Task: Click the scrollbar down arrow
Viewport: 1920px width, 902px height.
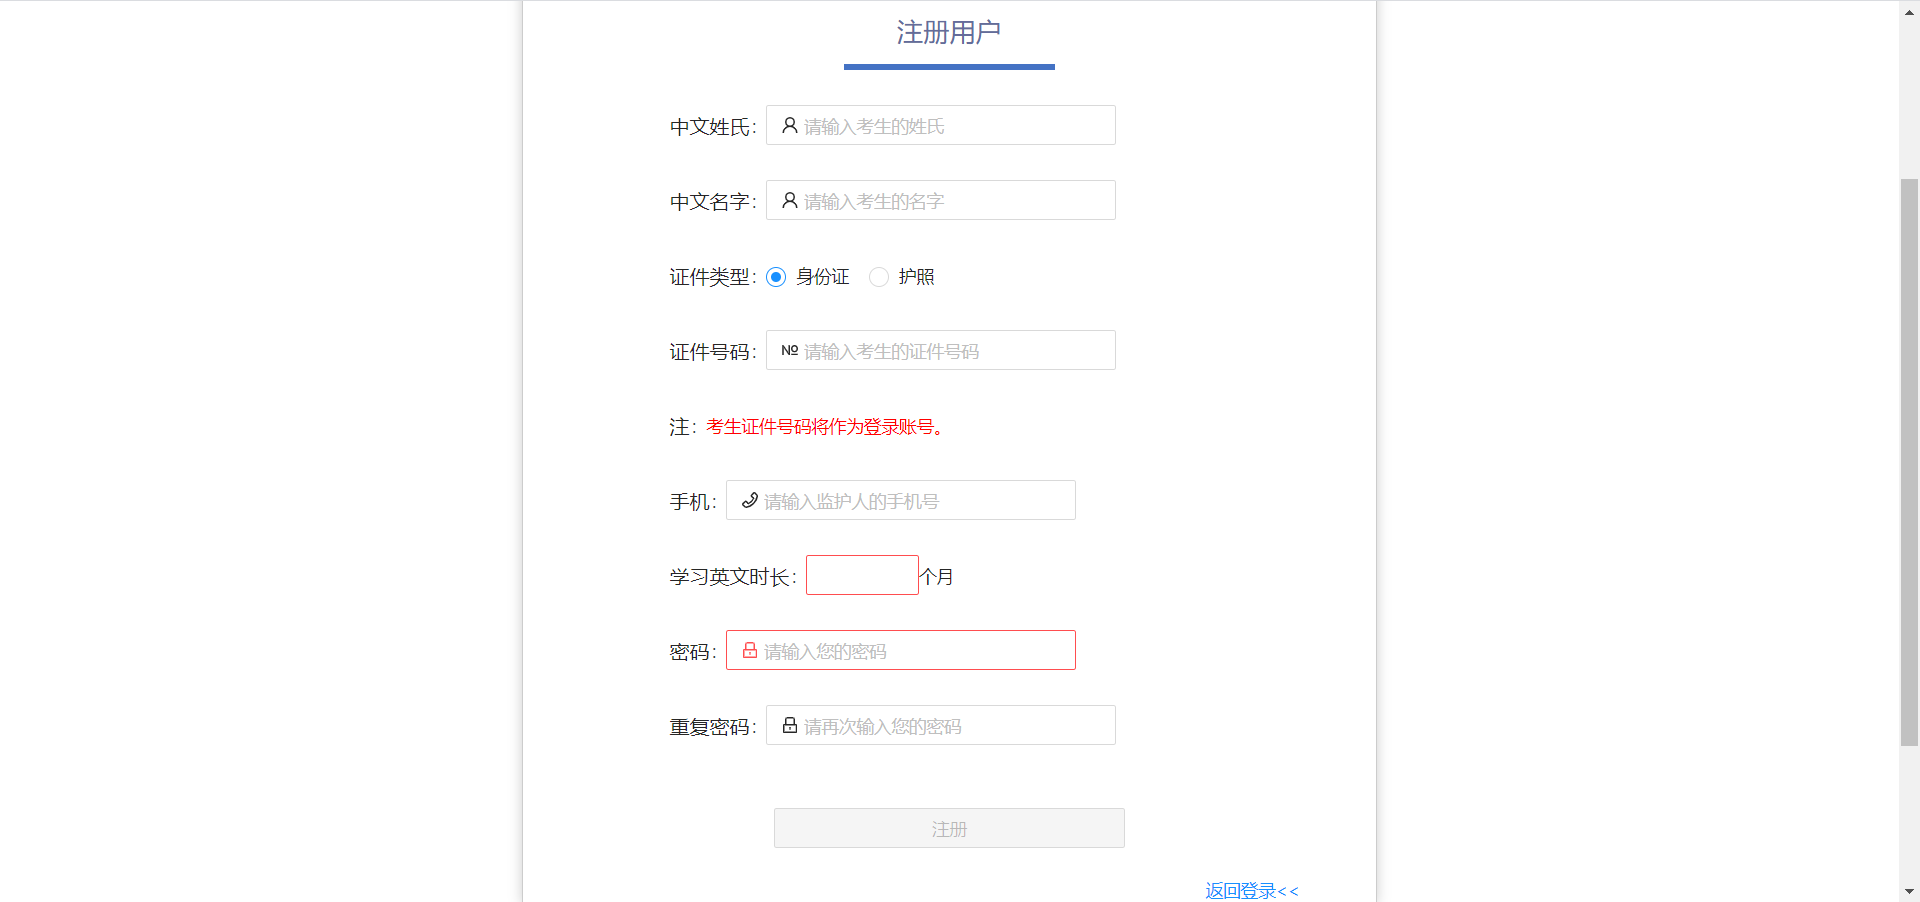Action: point(1910,891)
